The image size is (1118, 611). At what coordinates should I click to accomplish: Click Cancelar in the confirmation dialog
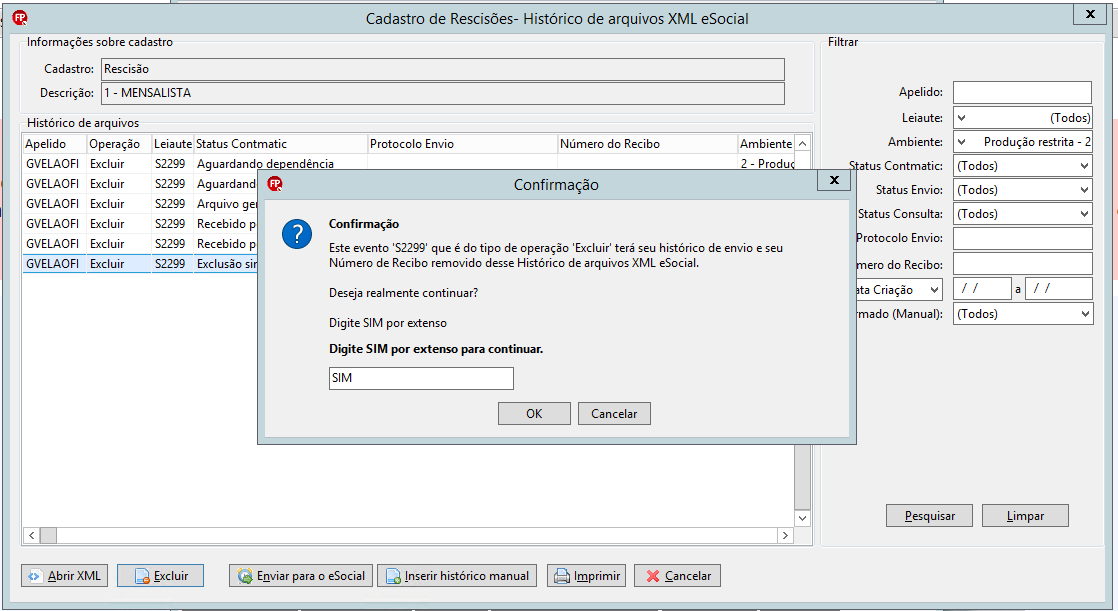tap(614, 414)
